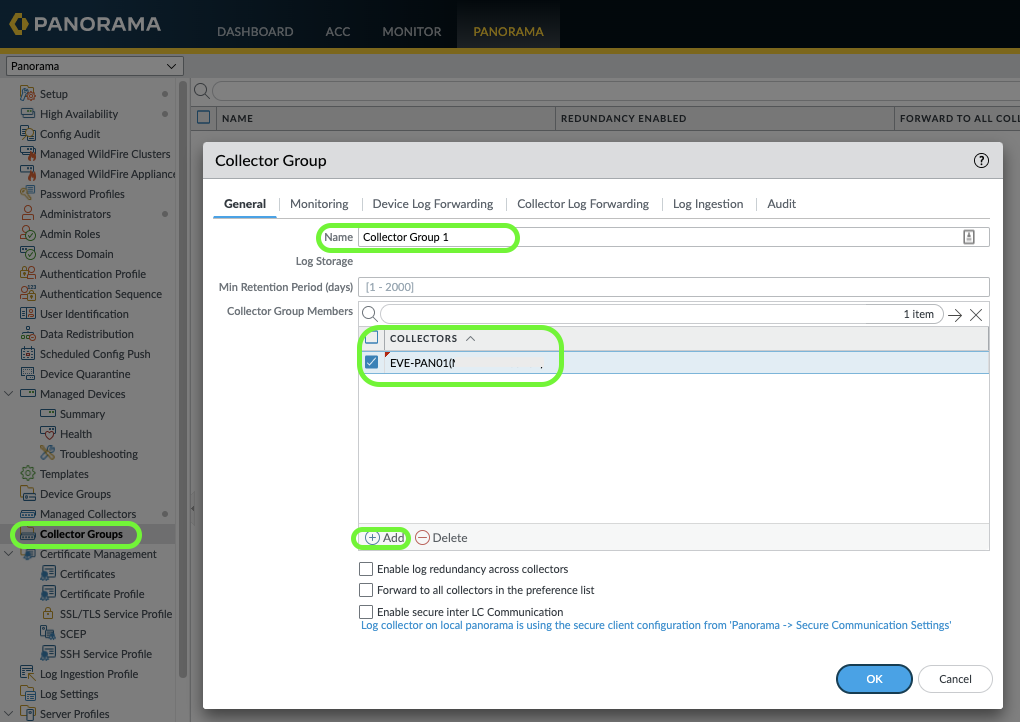Clear the collector filter with the X icon
Image resolution: width=1020 pixels, height=722 pixels.
[976, 313]
